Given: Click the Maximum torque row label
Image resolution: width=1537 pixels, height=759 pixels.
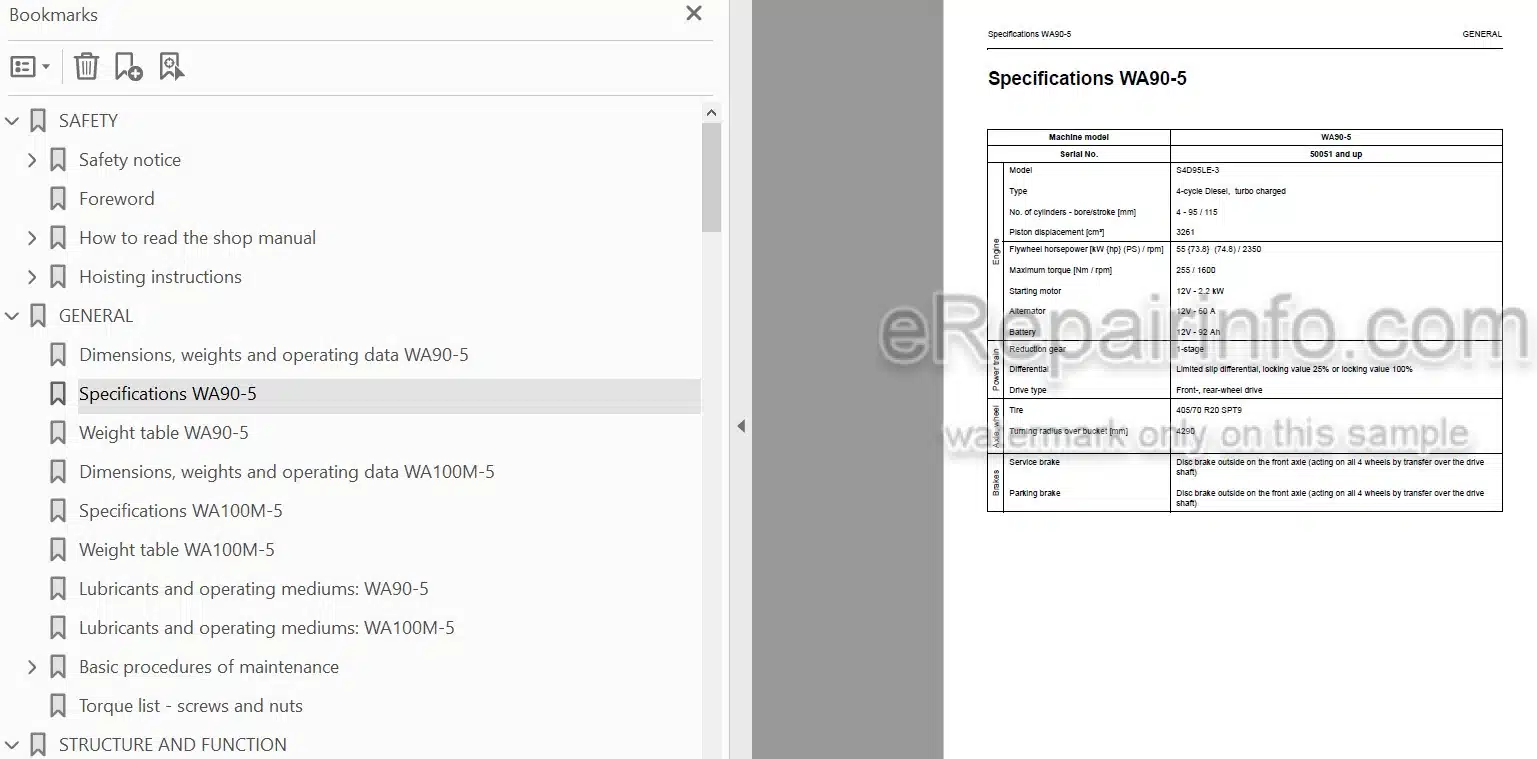Looking at the screenshot, I should click(x=1060, y=270).
